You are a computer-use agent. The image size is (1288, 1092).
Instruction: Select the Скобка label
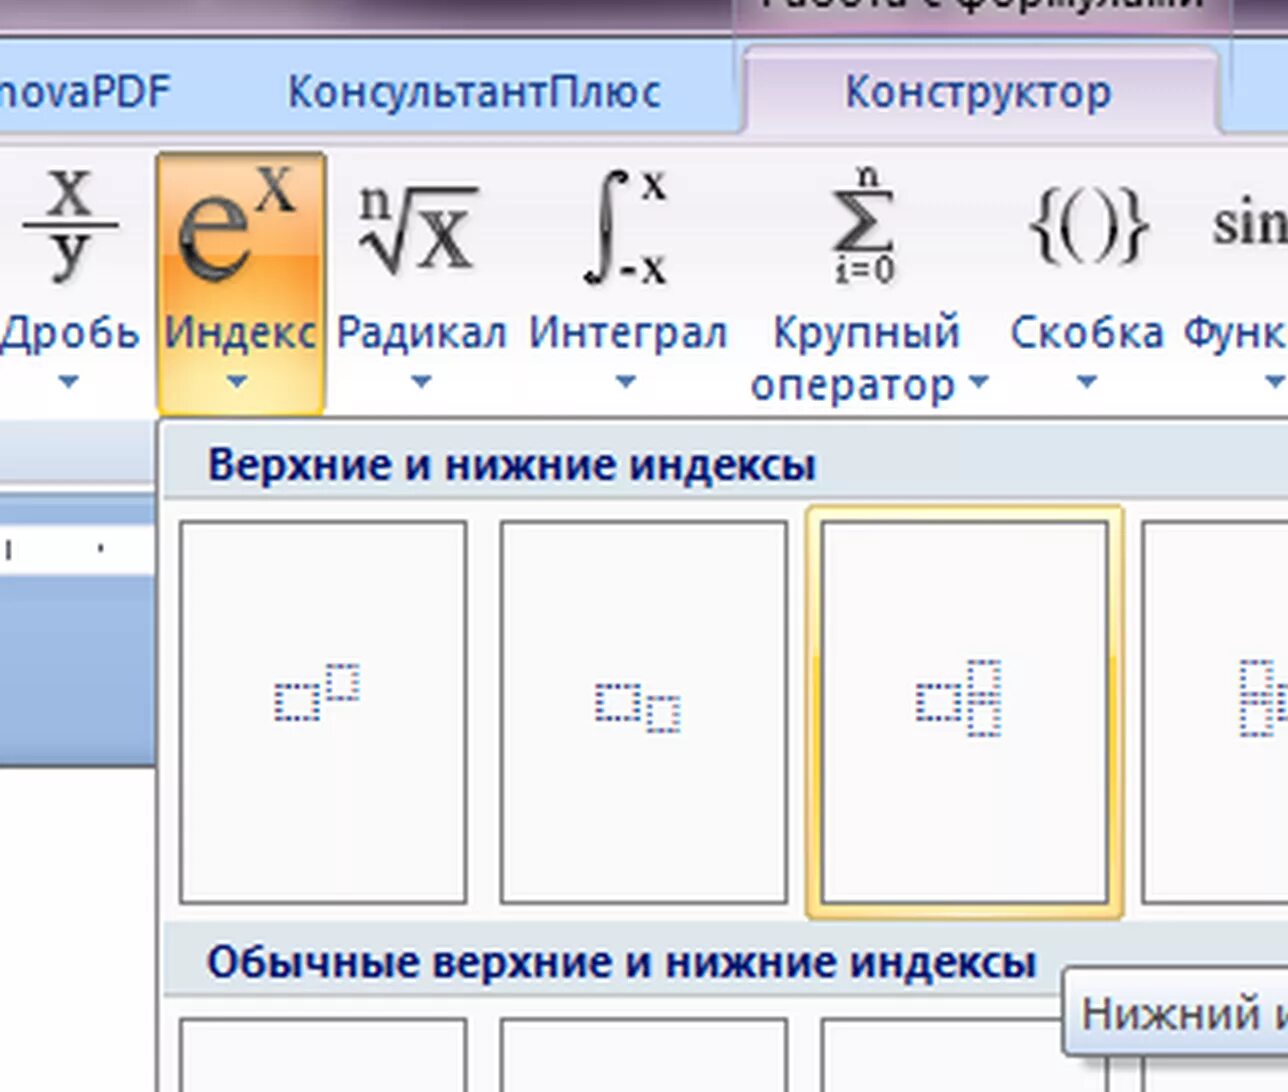(1087, 333)
